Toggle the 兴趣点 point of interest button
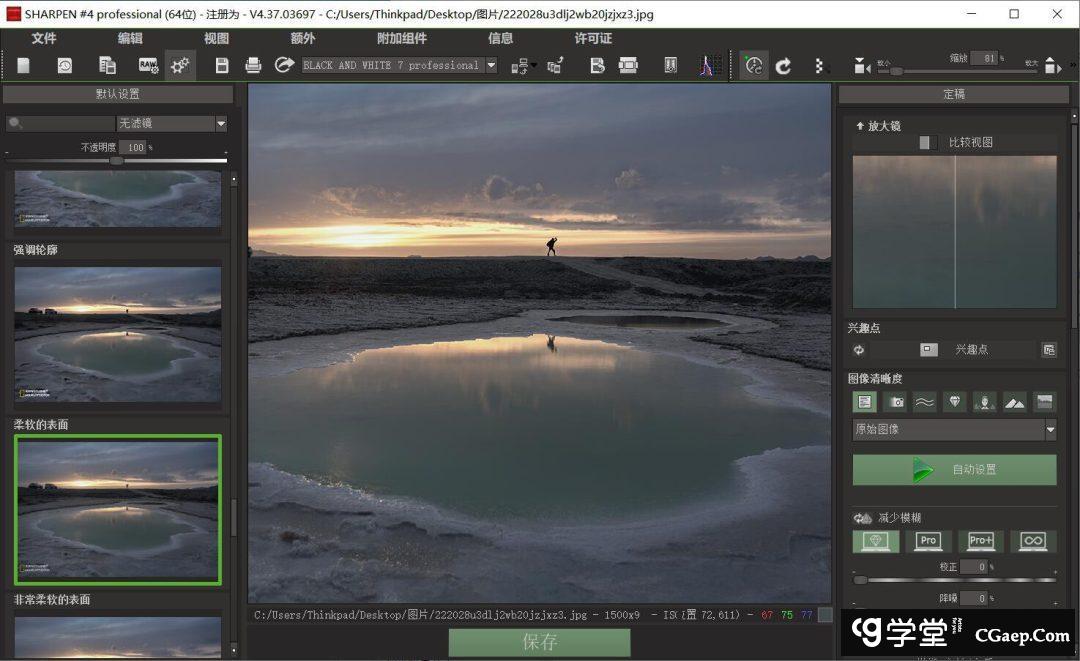Screen dimensions: 1080x661 [929, 350]
